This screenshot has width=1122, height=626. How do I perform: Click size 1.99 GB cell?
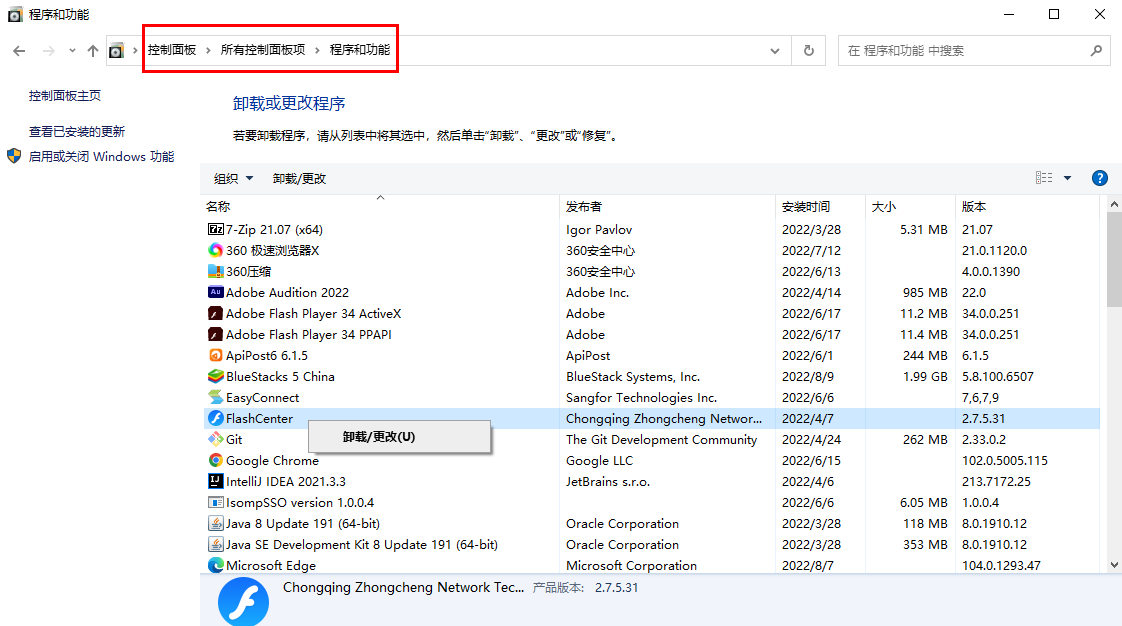click(x=925, y=376)
